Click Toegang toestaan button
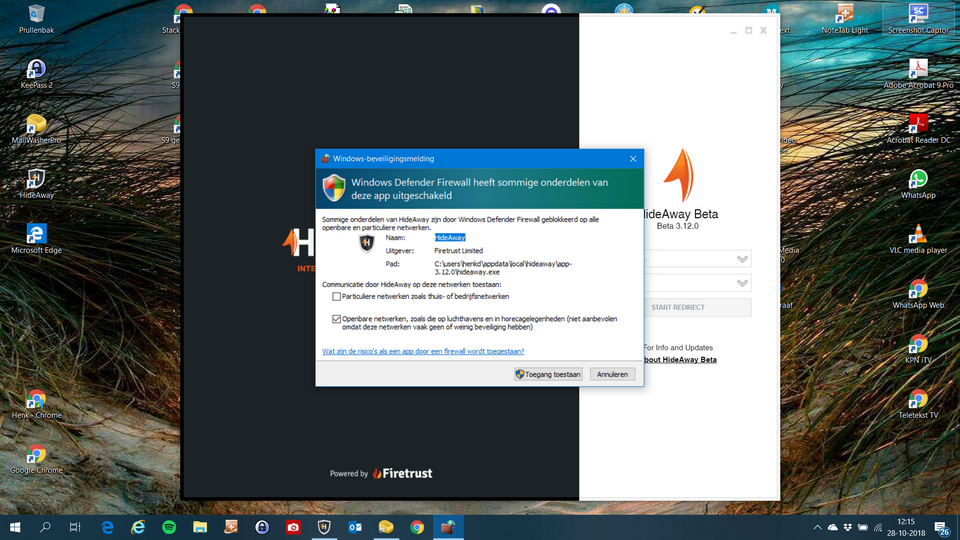Screen dimensions: 960x540 click(548, 374)
